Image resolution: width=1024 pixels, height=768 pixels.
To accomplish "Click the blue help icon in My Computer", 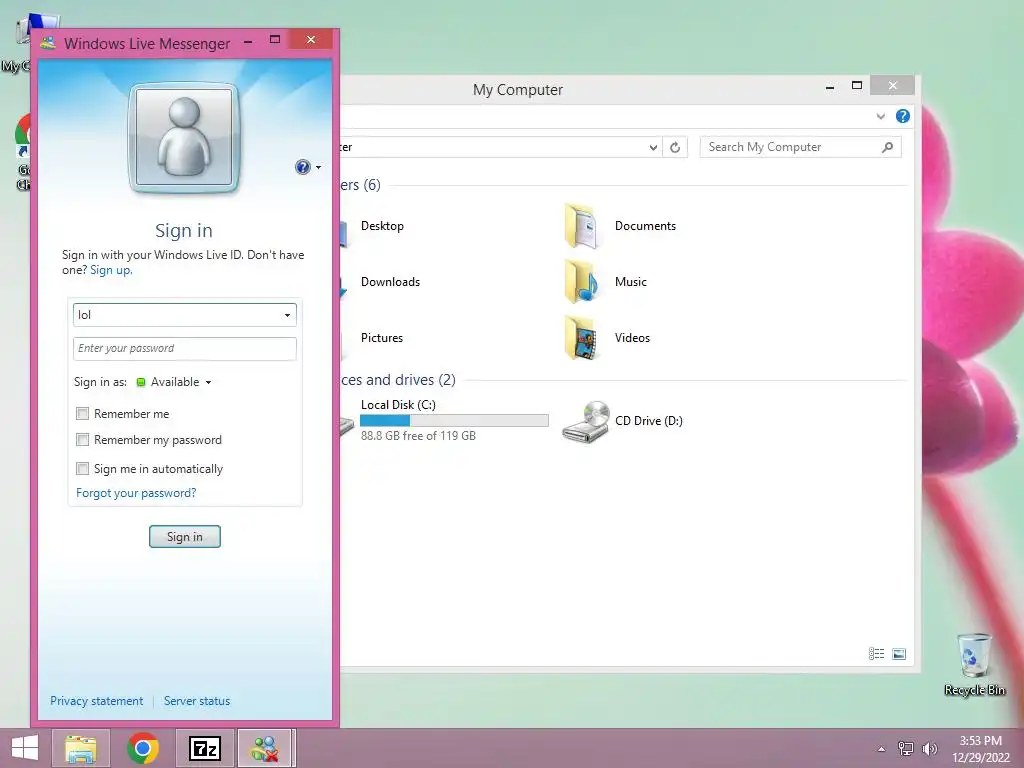I will point(903,116).
